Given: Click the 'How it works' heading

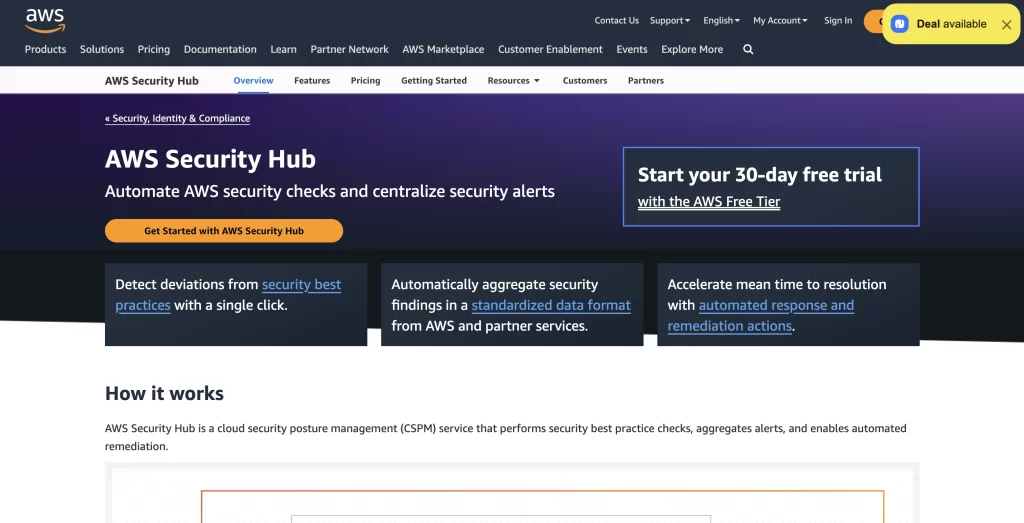Looking at the screenshot, I should tap(165, 393).
